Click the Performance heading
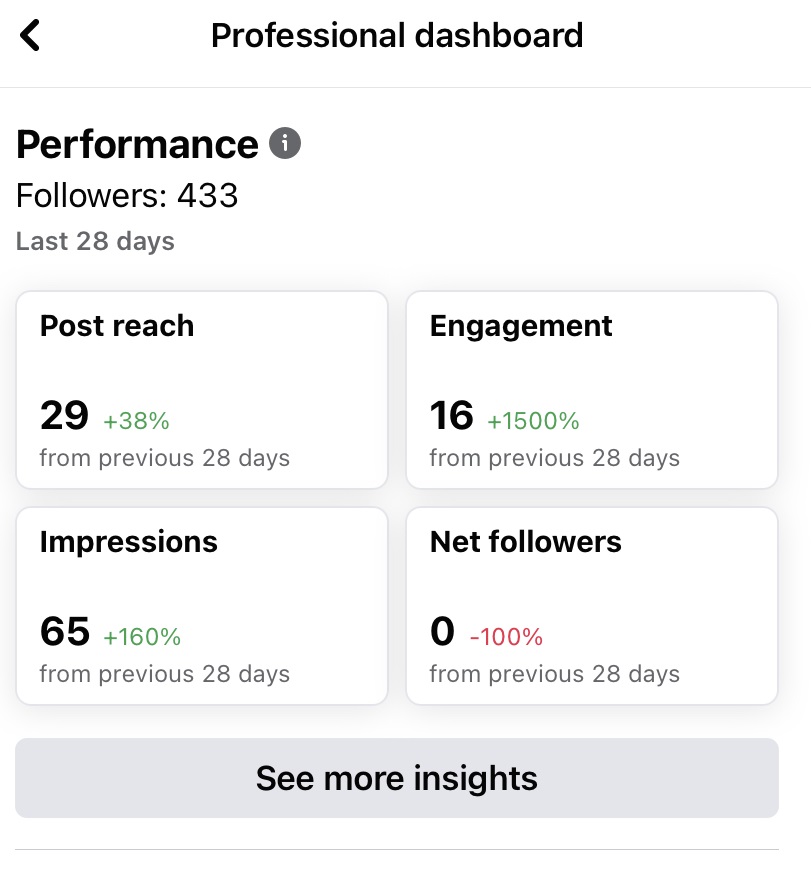 [137, 145]
